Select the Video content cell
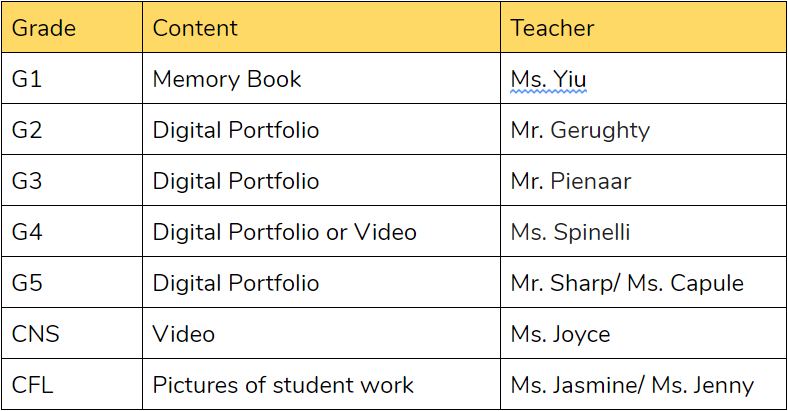 321,333
